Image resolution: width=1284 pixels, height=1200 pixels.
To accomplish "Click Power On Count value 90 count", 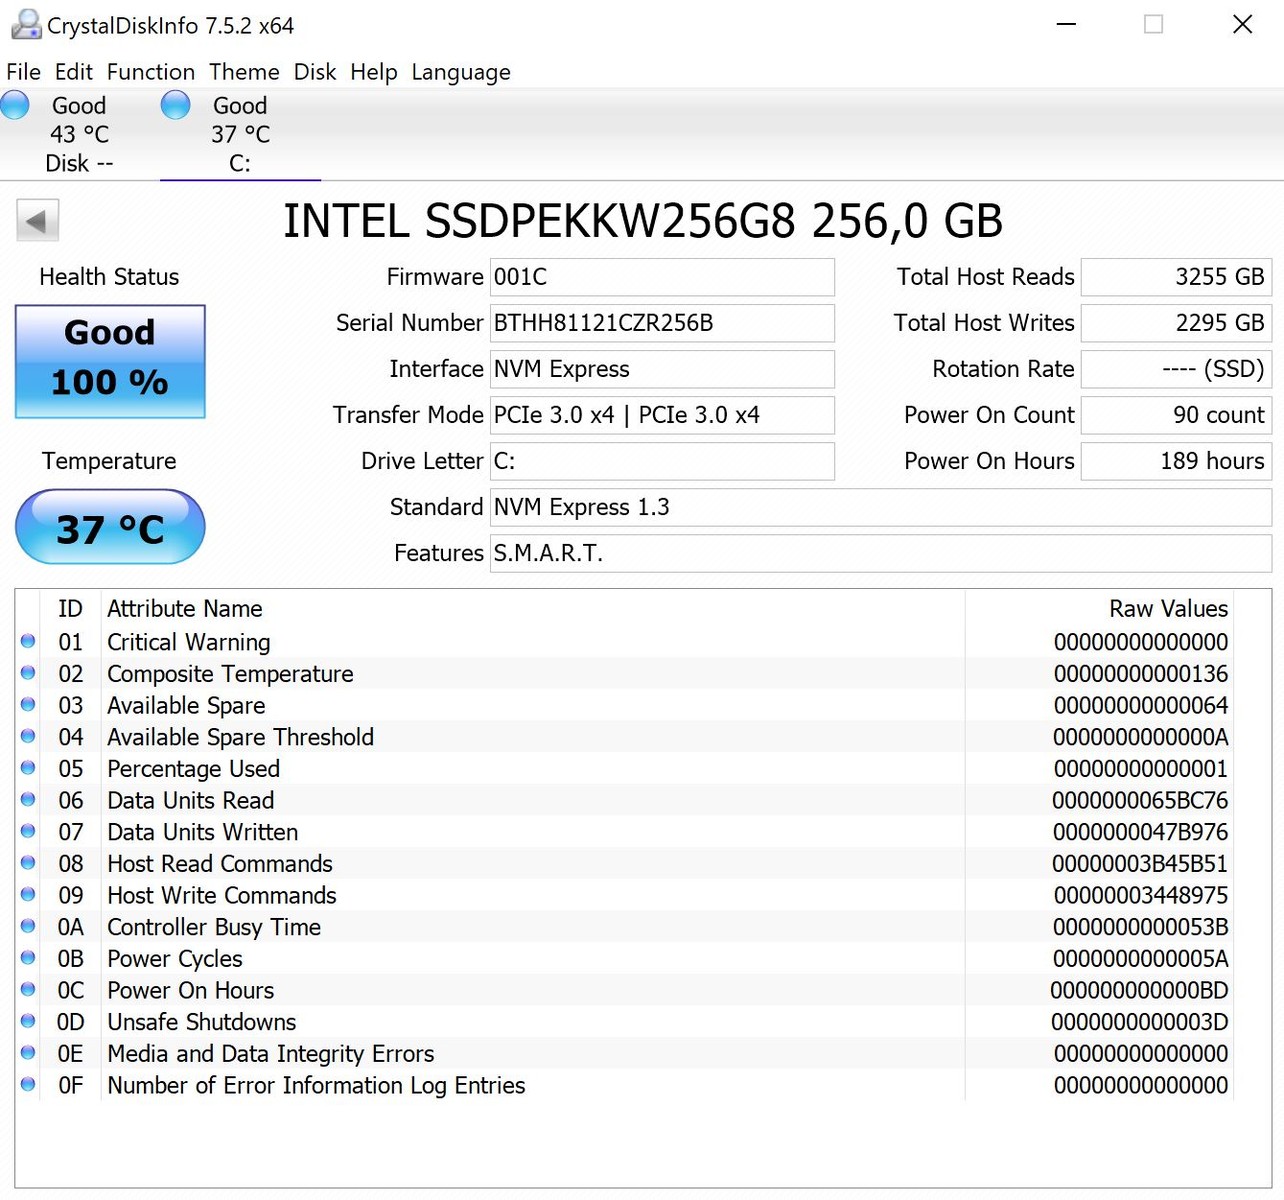I will point(1176,415).
